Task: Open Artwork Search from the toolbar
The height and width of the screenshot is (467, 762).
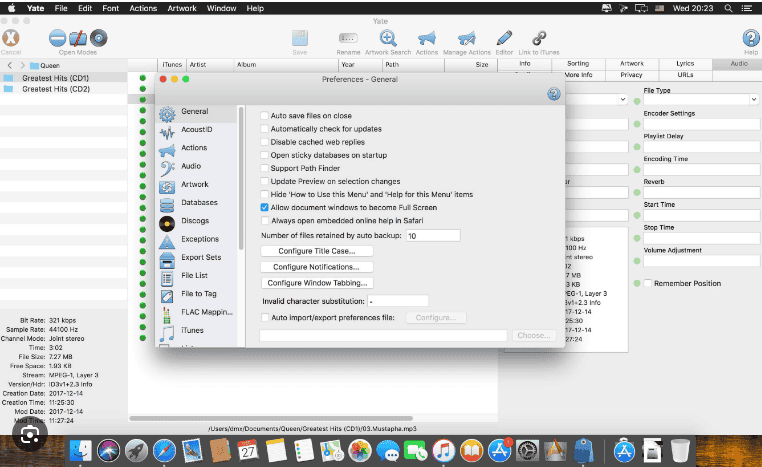Action: (x=388, y=38)
